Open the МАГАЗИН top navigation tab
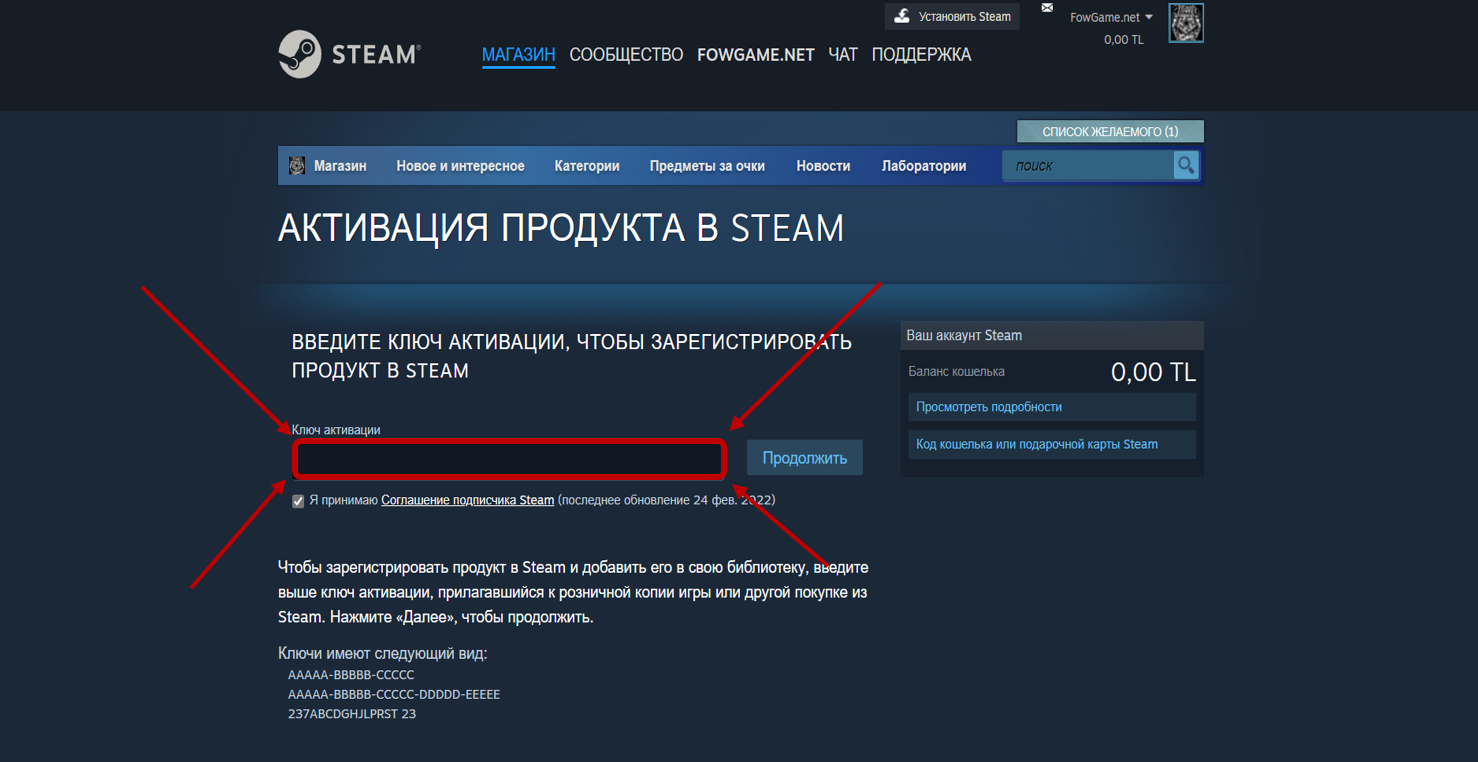Screen dimensions: 1478x762 pyautogui.click(x=518, y=55)
